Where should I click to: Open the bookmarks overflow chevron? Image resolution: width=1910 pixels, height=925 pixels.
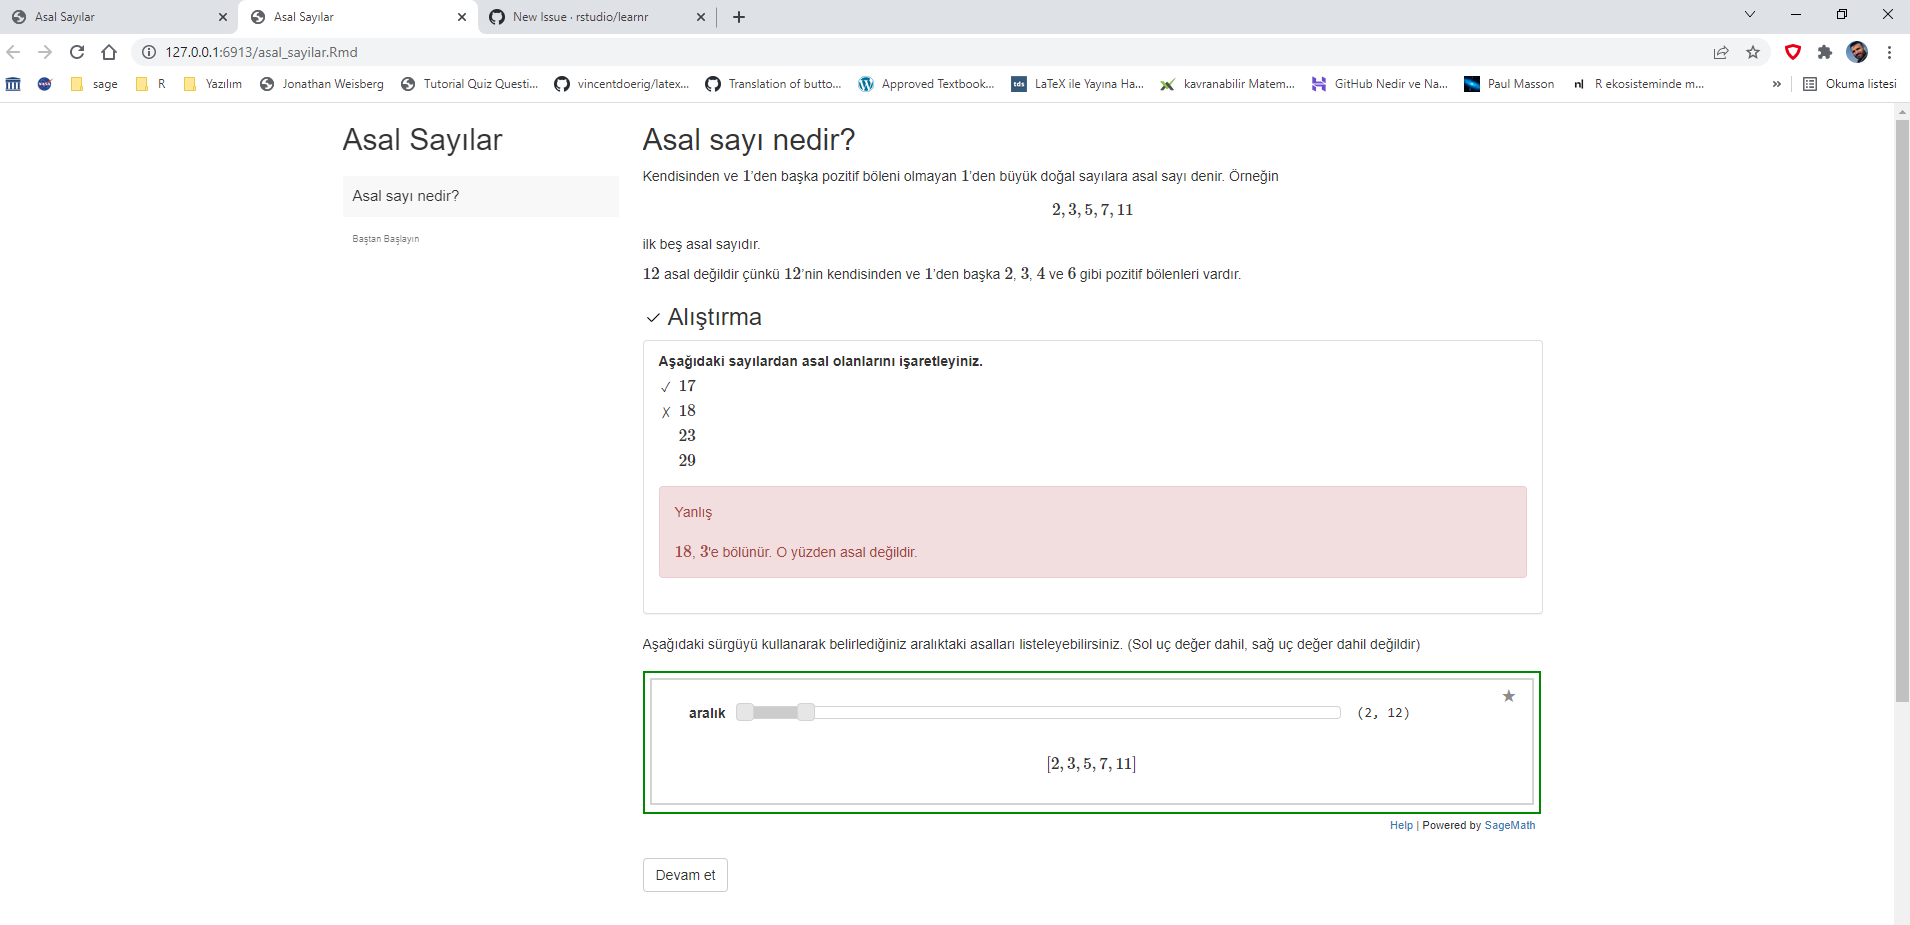pos(1777,84)
